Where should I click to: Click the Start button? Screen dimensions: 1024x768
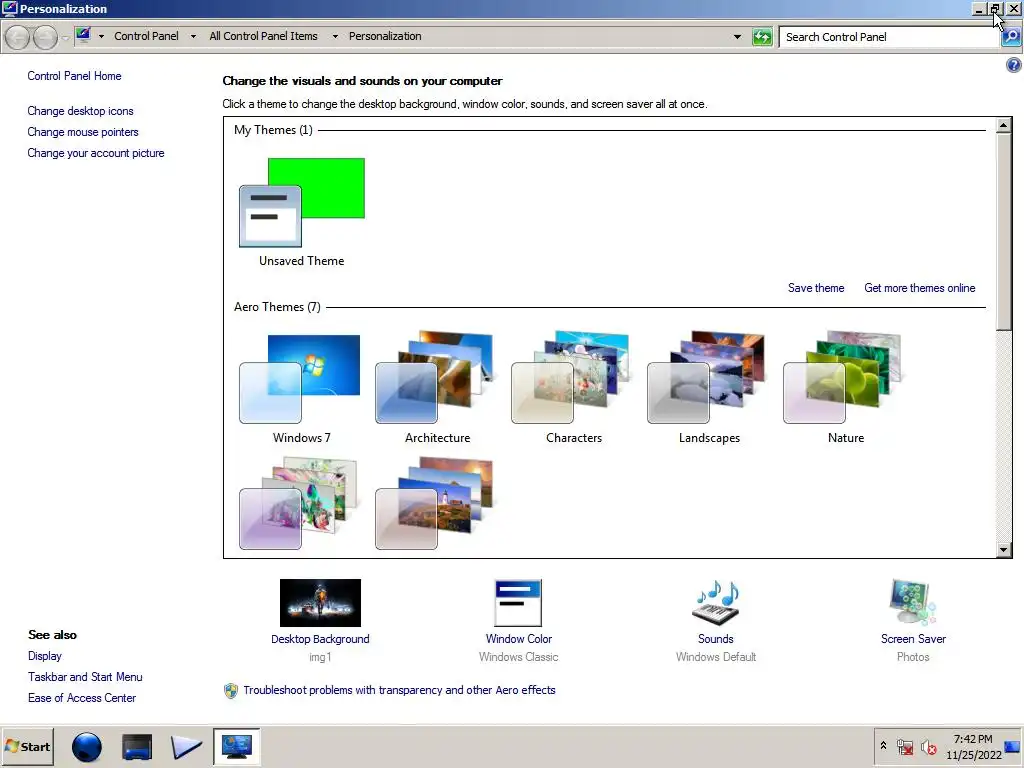click(x=28, y=746)
